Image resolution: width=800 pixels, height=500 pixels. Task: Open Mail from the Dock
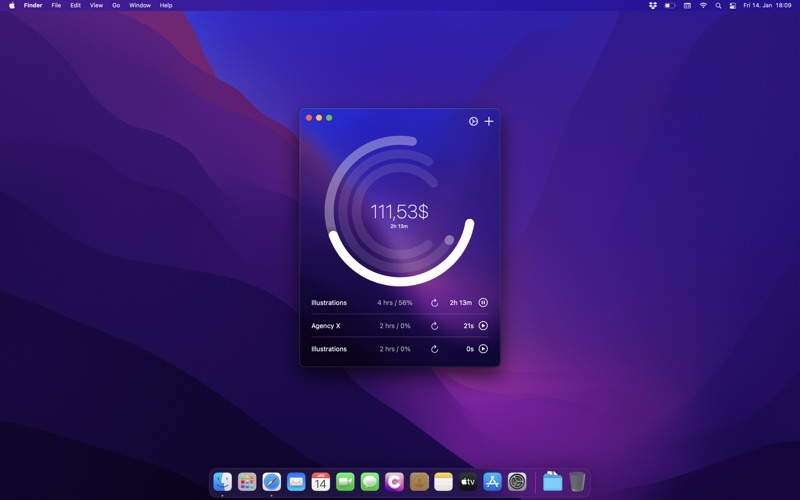click(296, 481)
